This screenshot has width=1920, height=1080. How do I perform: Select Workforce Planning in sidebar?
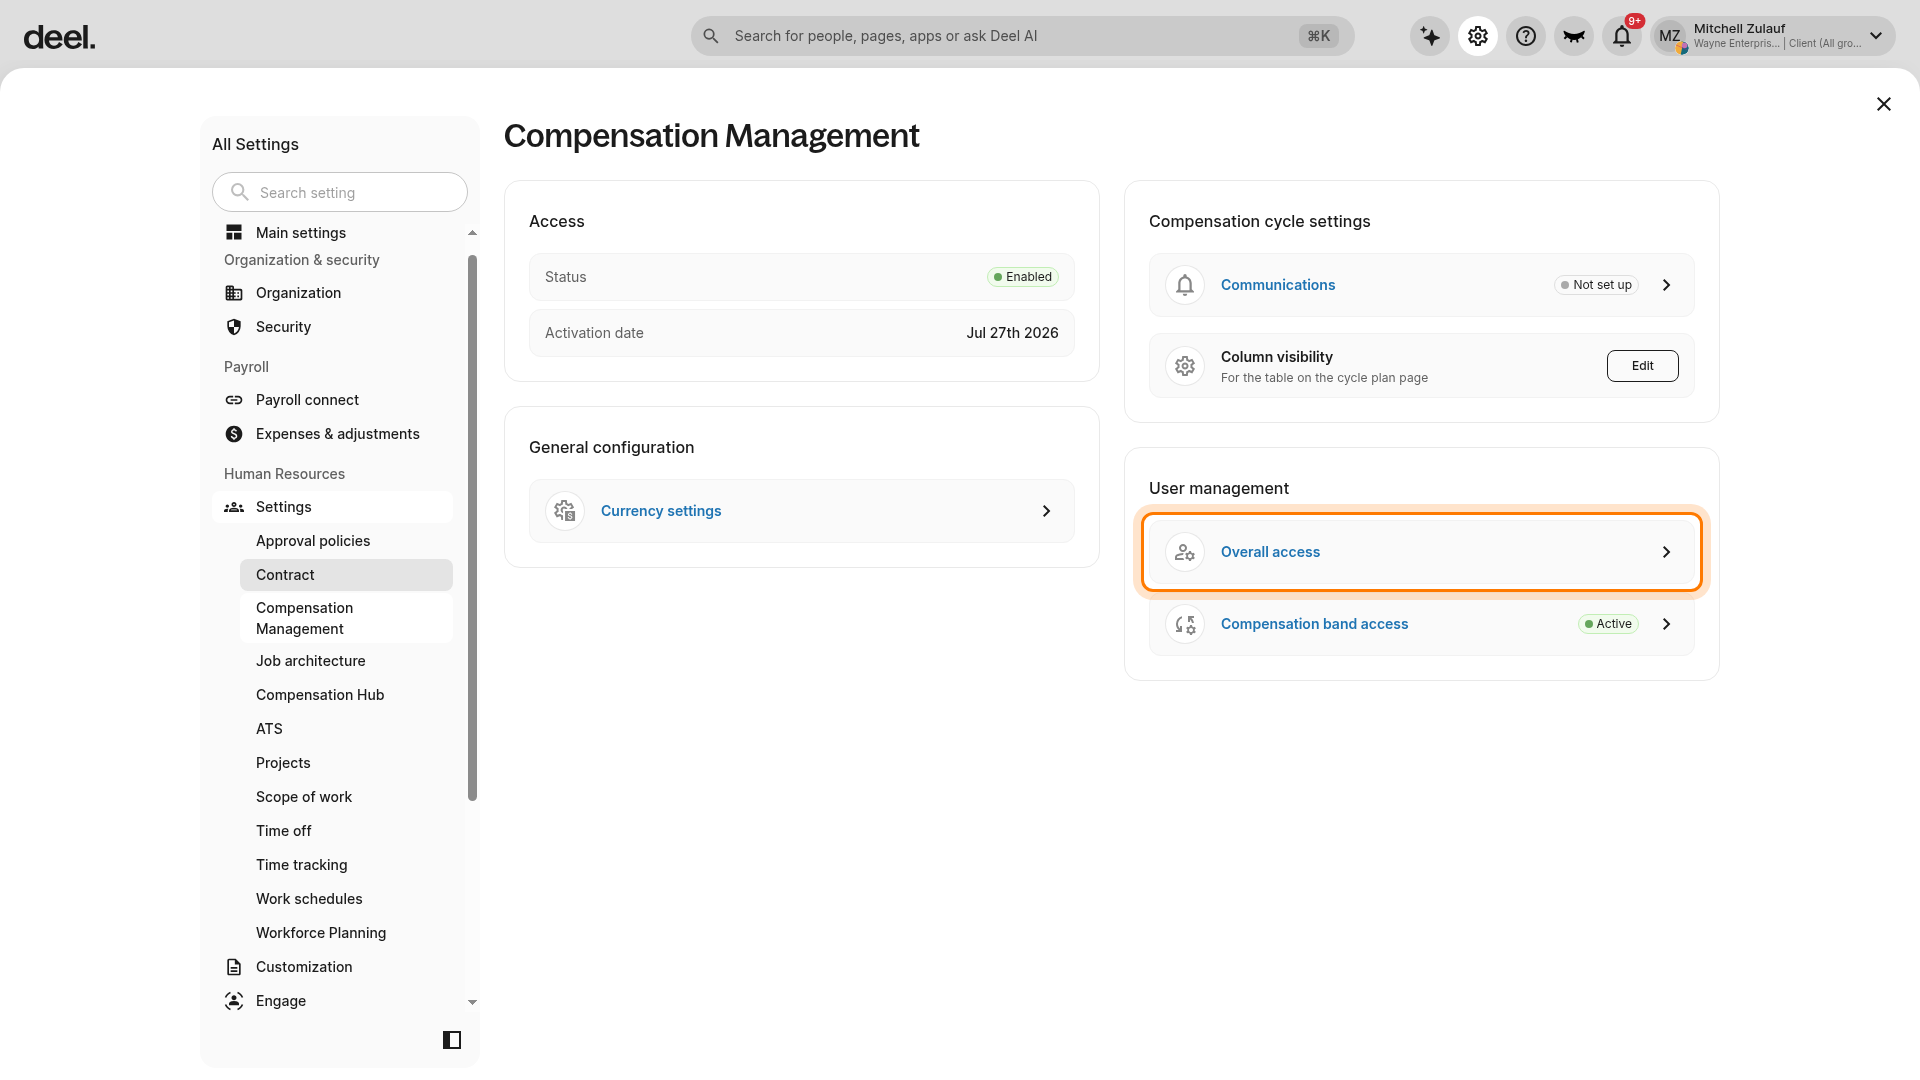coord(346,933)
